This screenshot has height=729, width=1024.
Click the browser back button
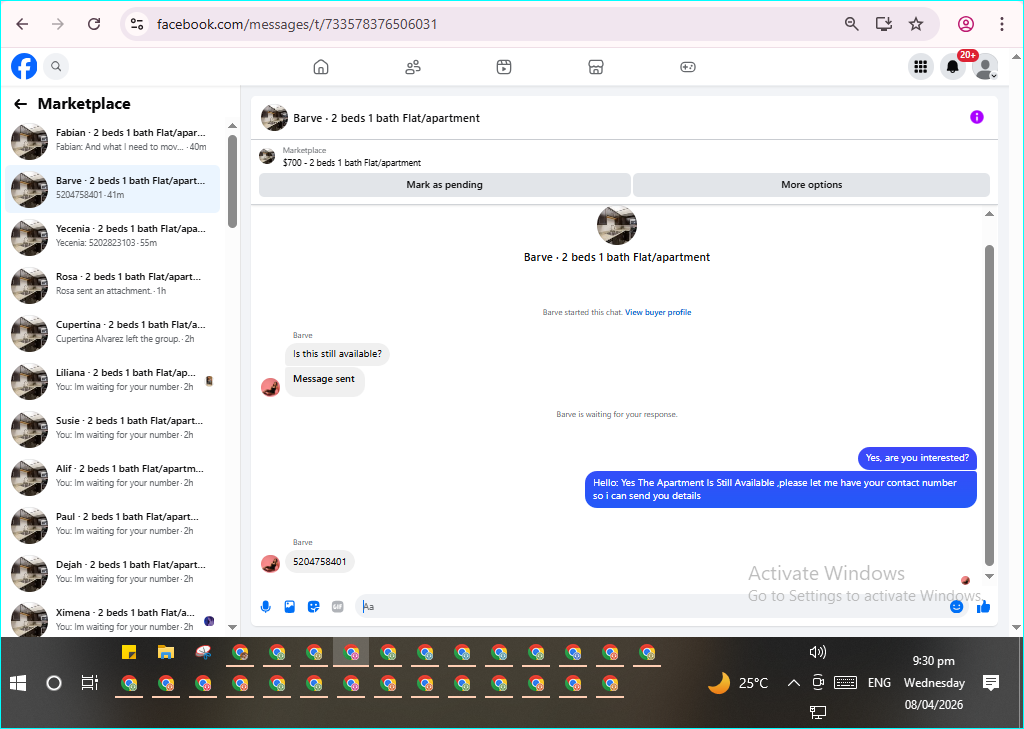tap(22, 24)
